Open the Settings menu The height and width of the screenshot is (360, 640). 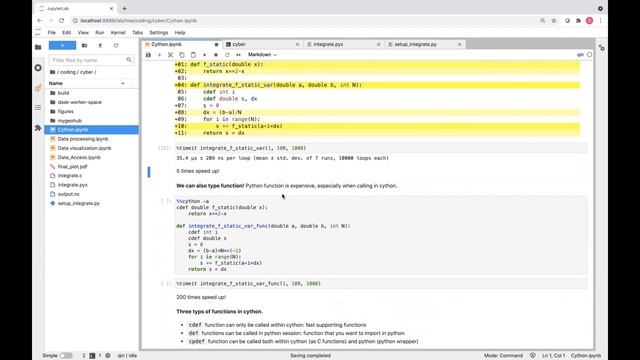pyautogui.click(x=159, y=33)
